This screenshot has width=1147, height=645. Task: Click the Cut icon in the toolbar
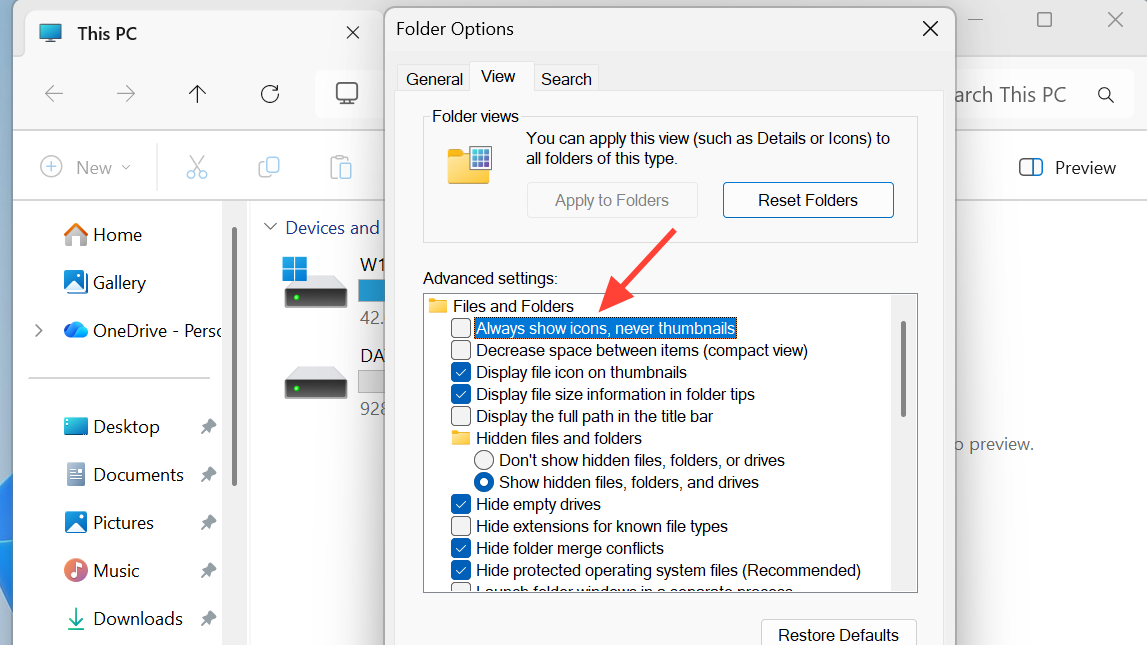196,167
